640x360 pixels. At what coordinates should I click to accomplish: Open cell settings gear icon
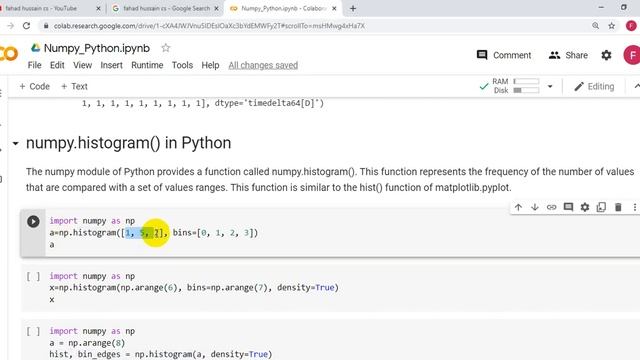coord(585,207)
